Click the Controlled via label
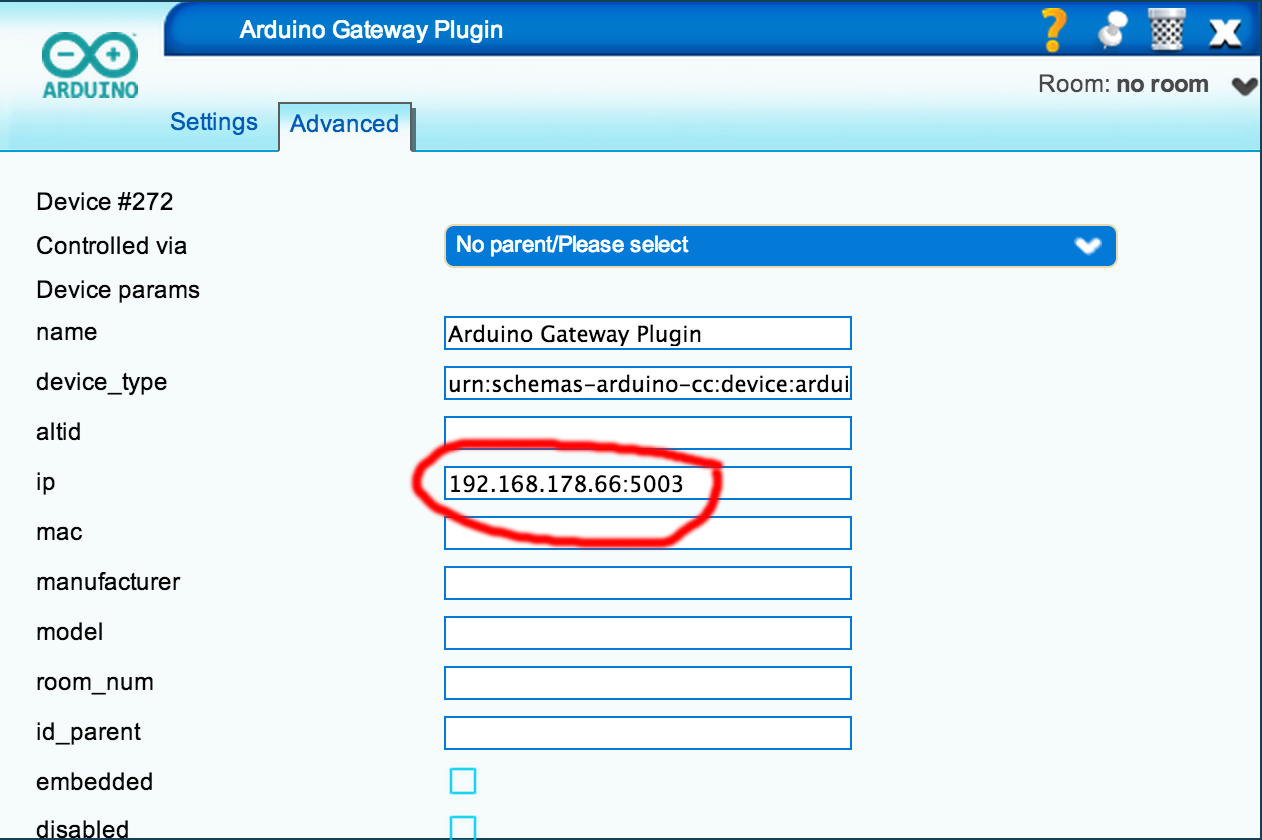 111,246
